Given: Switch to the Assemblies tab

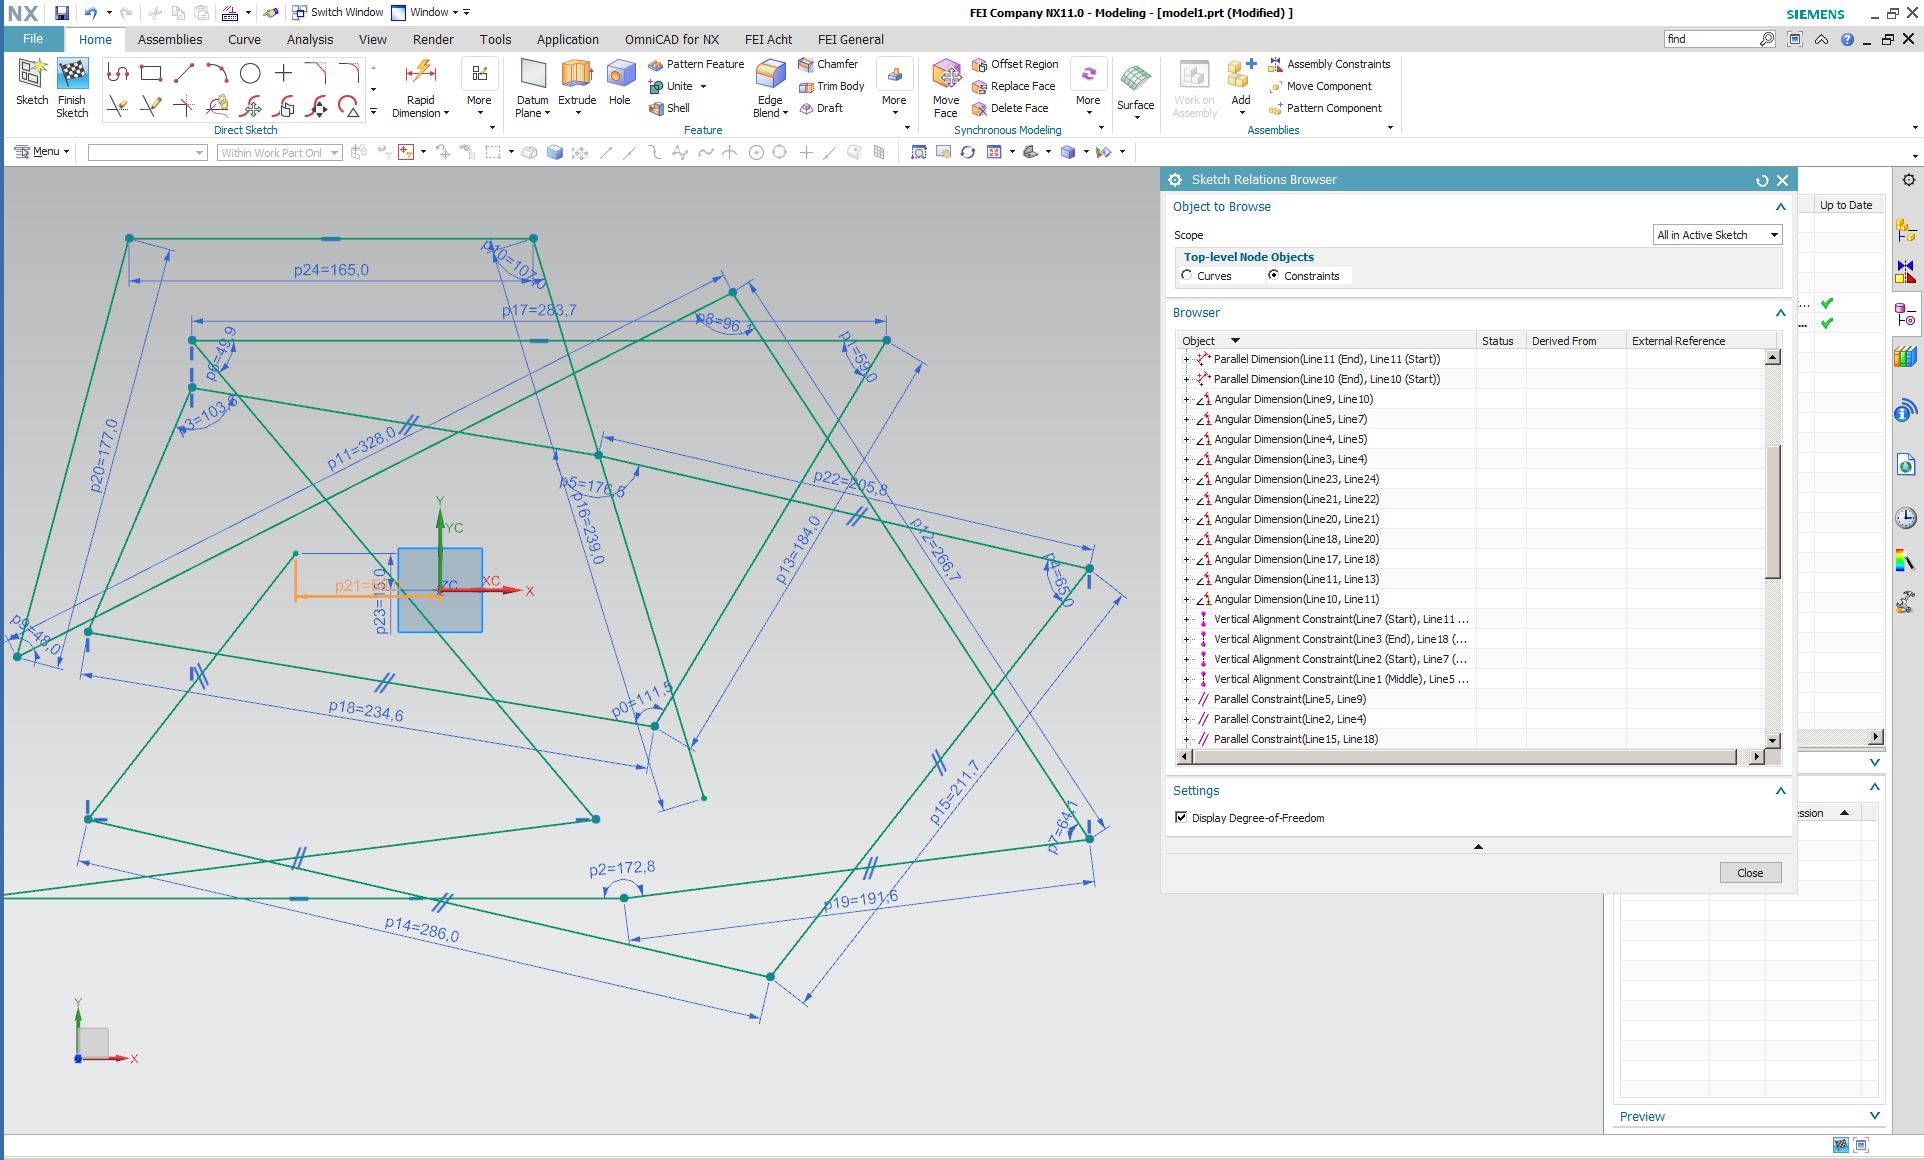Looking at the screenshot, I should point(170,40).
